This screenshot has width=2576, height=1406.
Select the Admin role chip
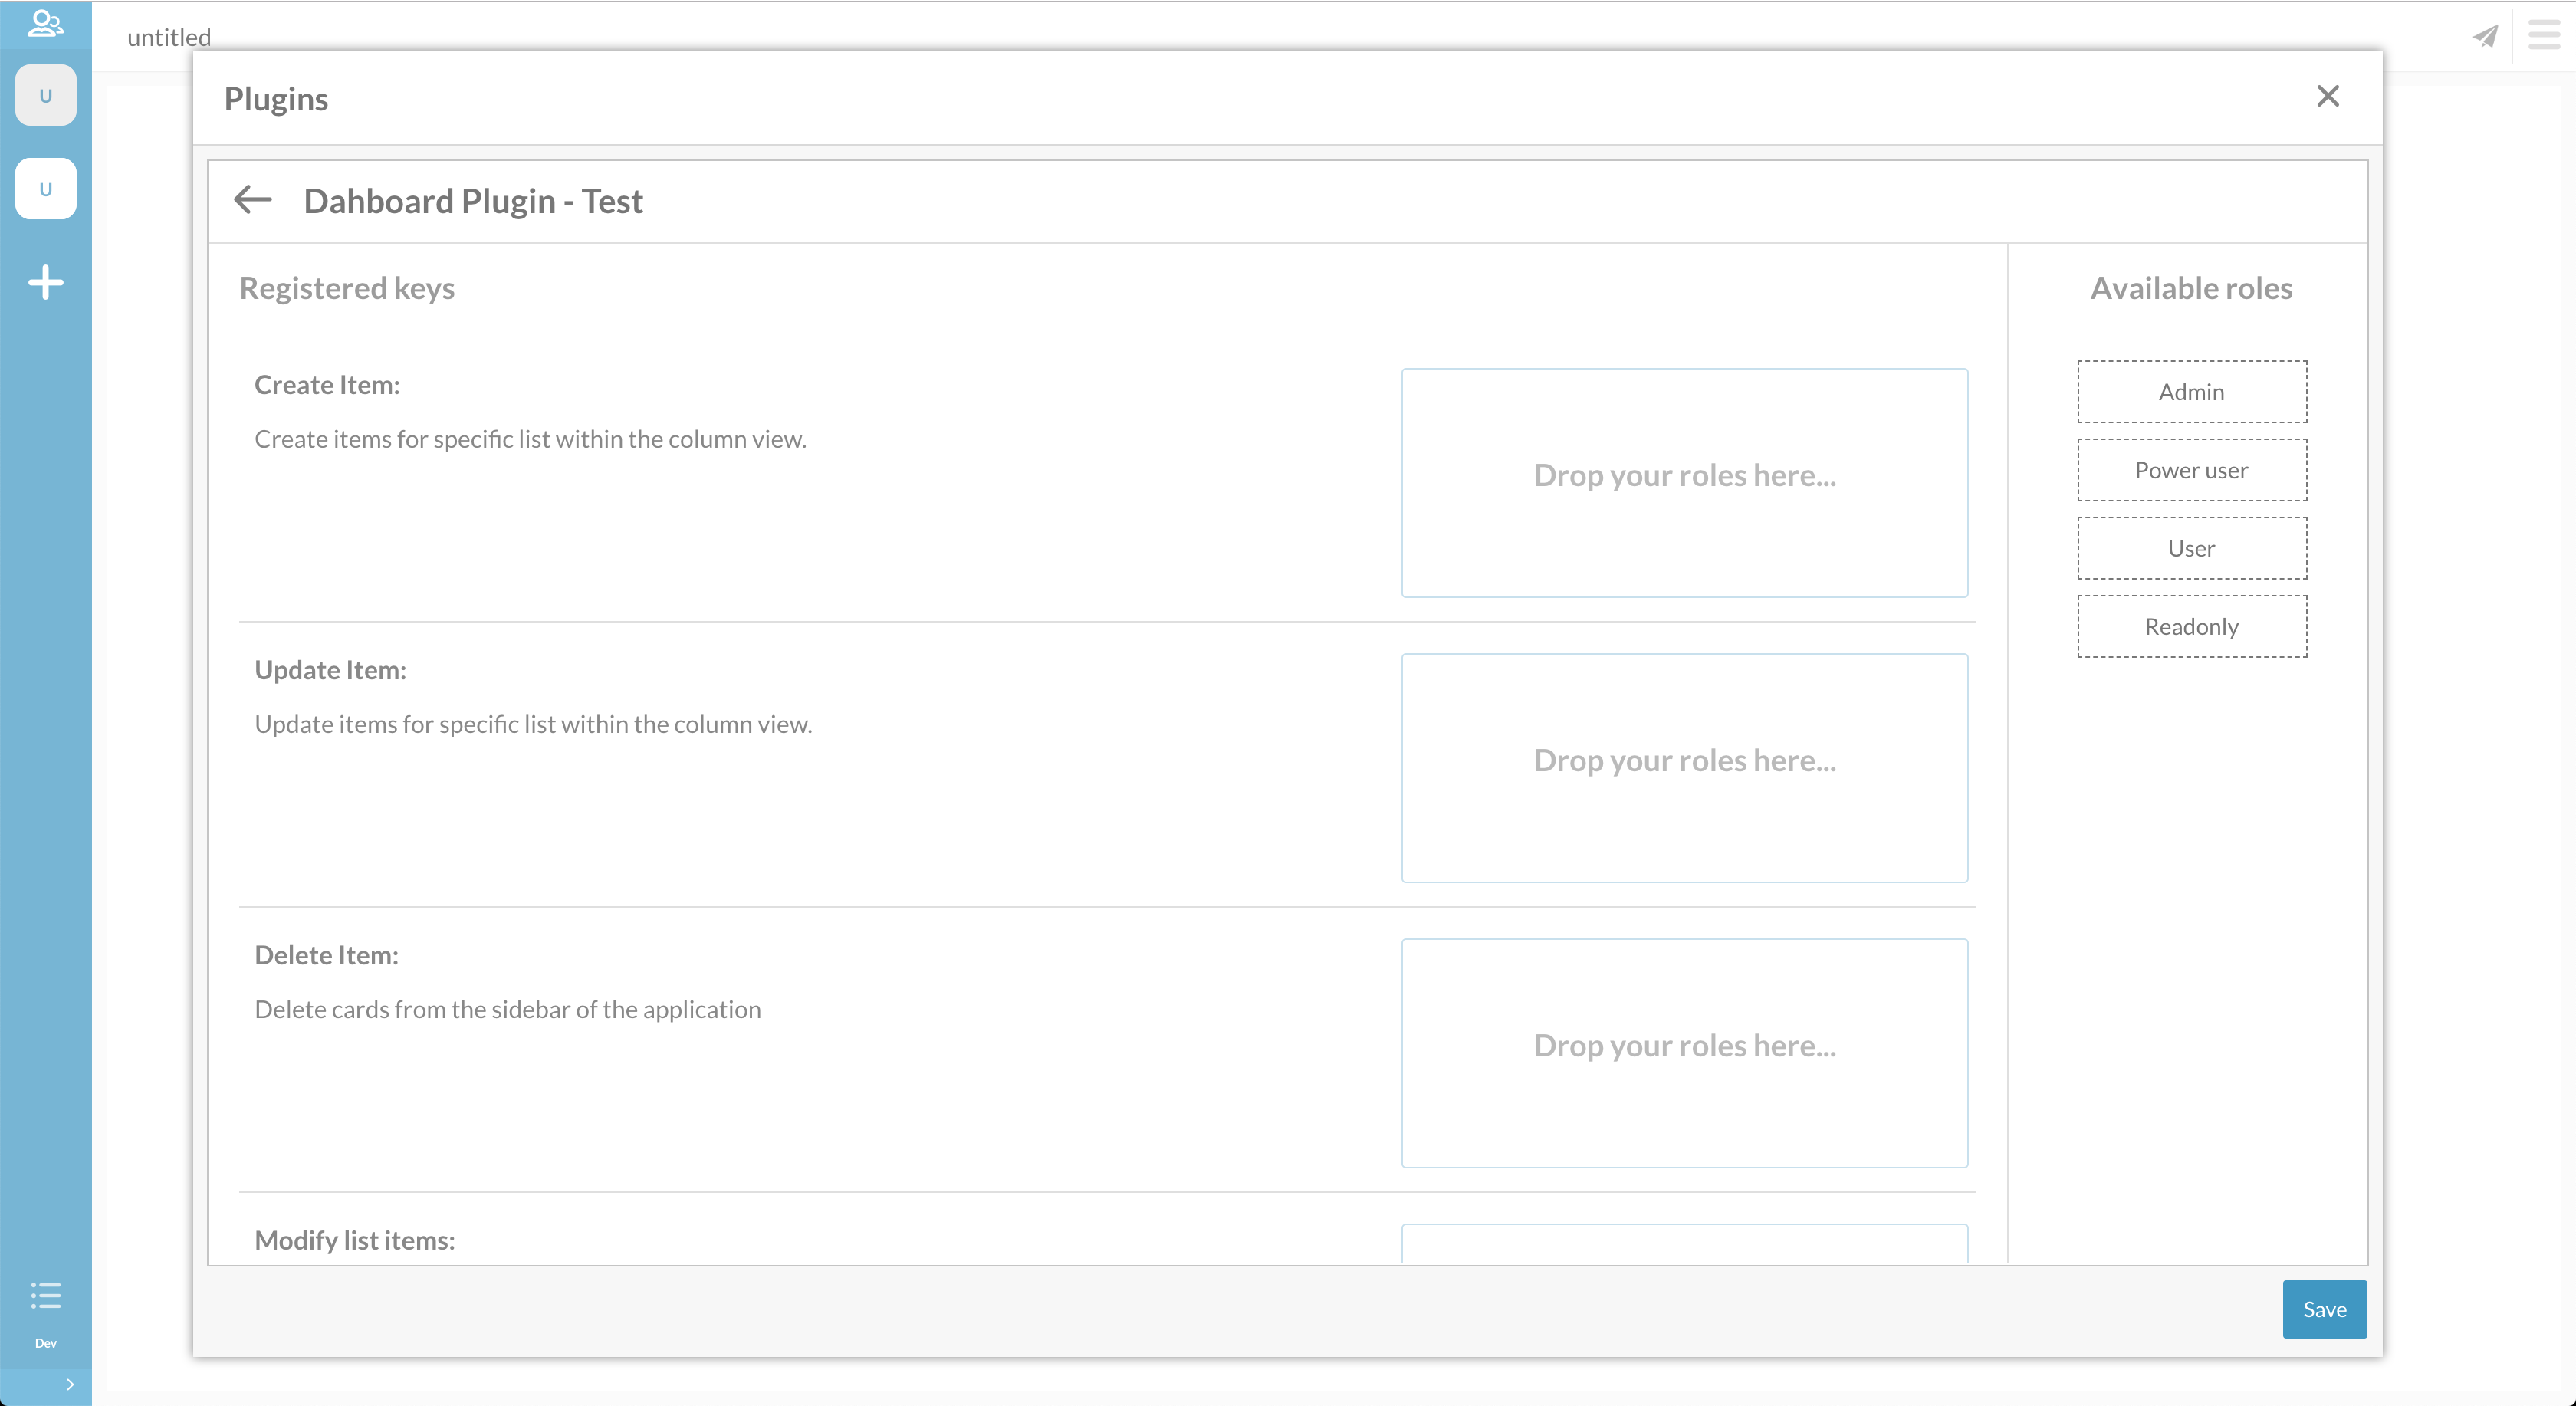2192,392
